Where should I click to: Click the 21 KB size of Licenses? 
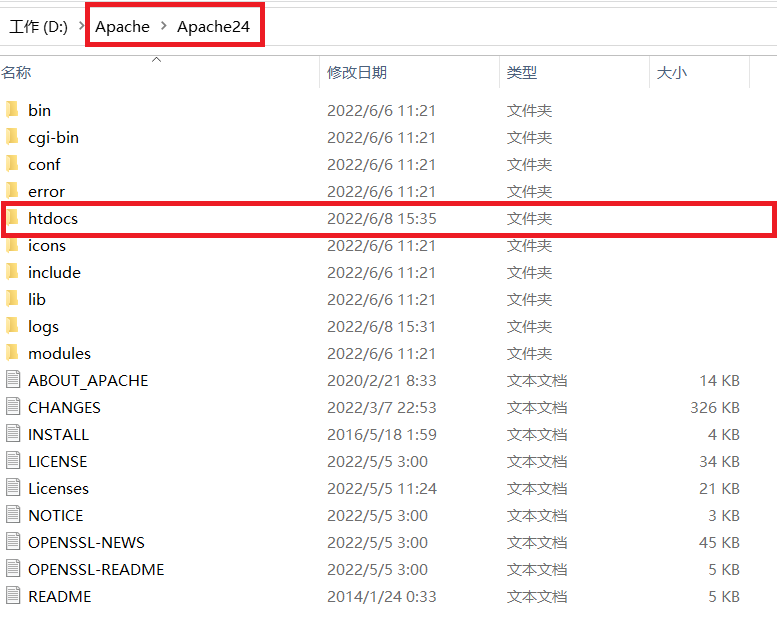pyautogui.click(x=720, y=488)
